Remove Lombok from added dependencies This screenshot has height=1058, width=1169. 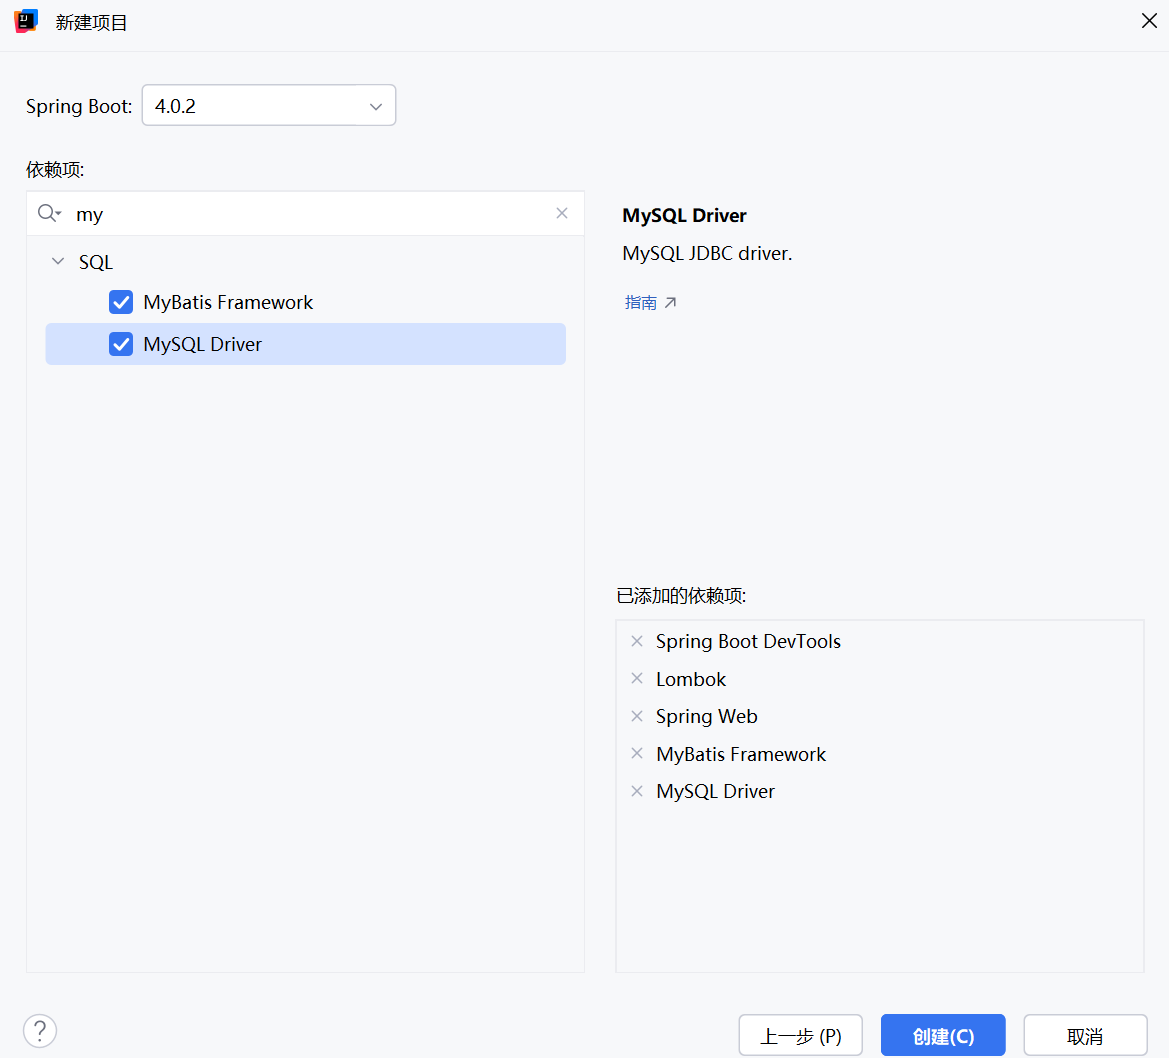pos(637,678)
